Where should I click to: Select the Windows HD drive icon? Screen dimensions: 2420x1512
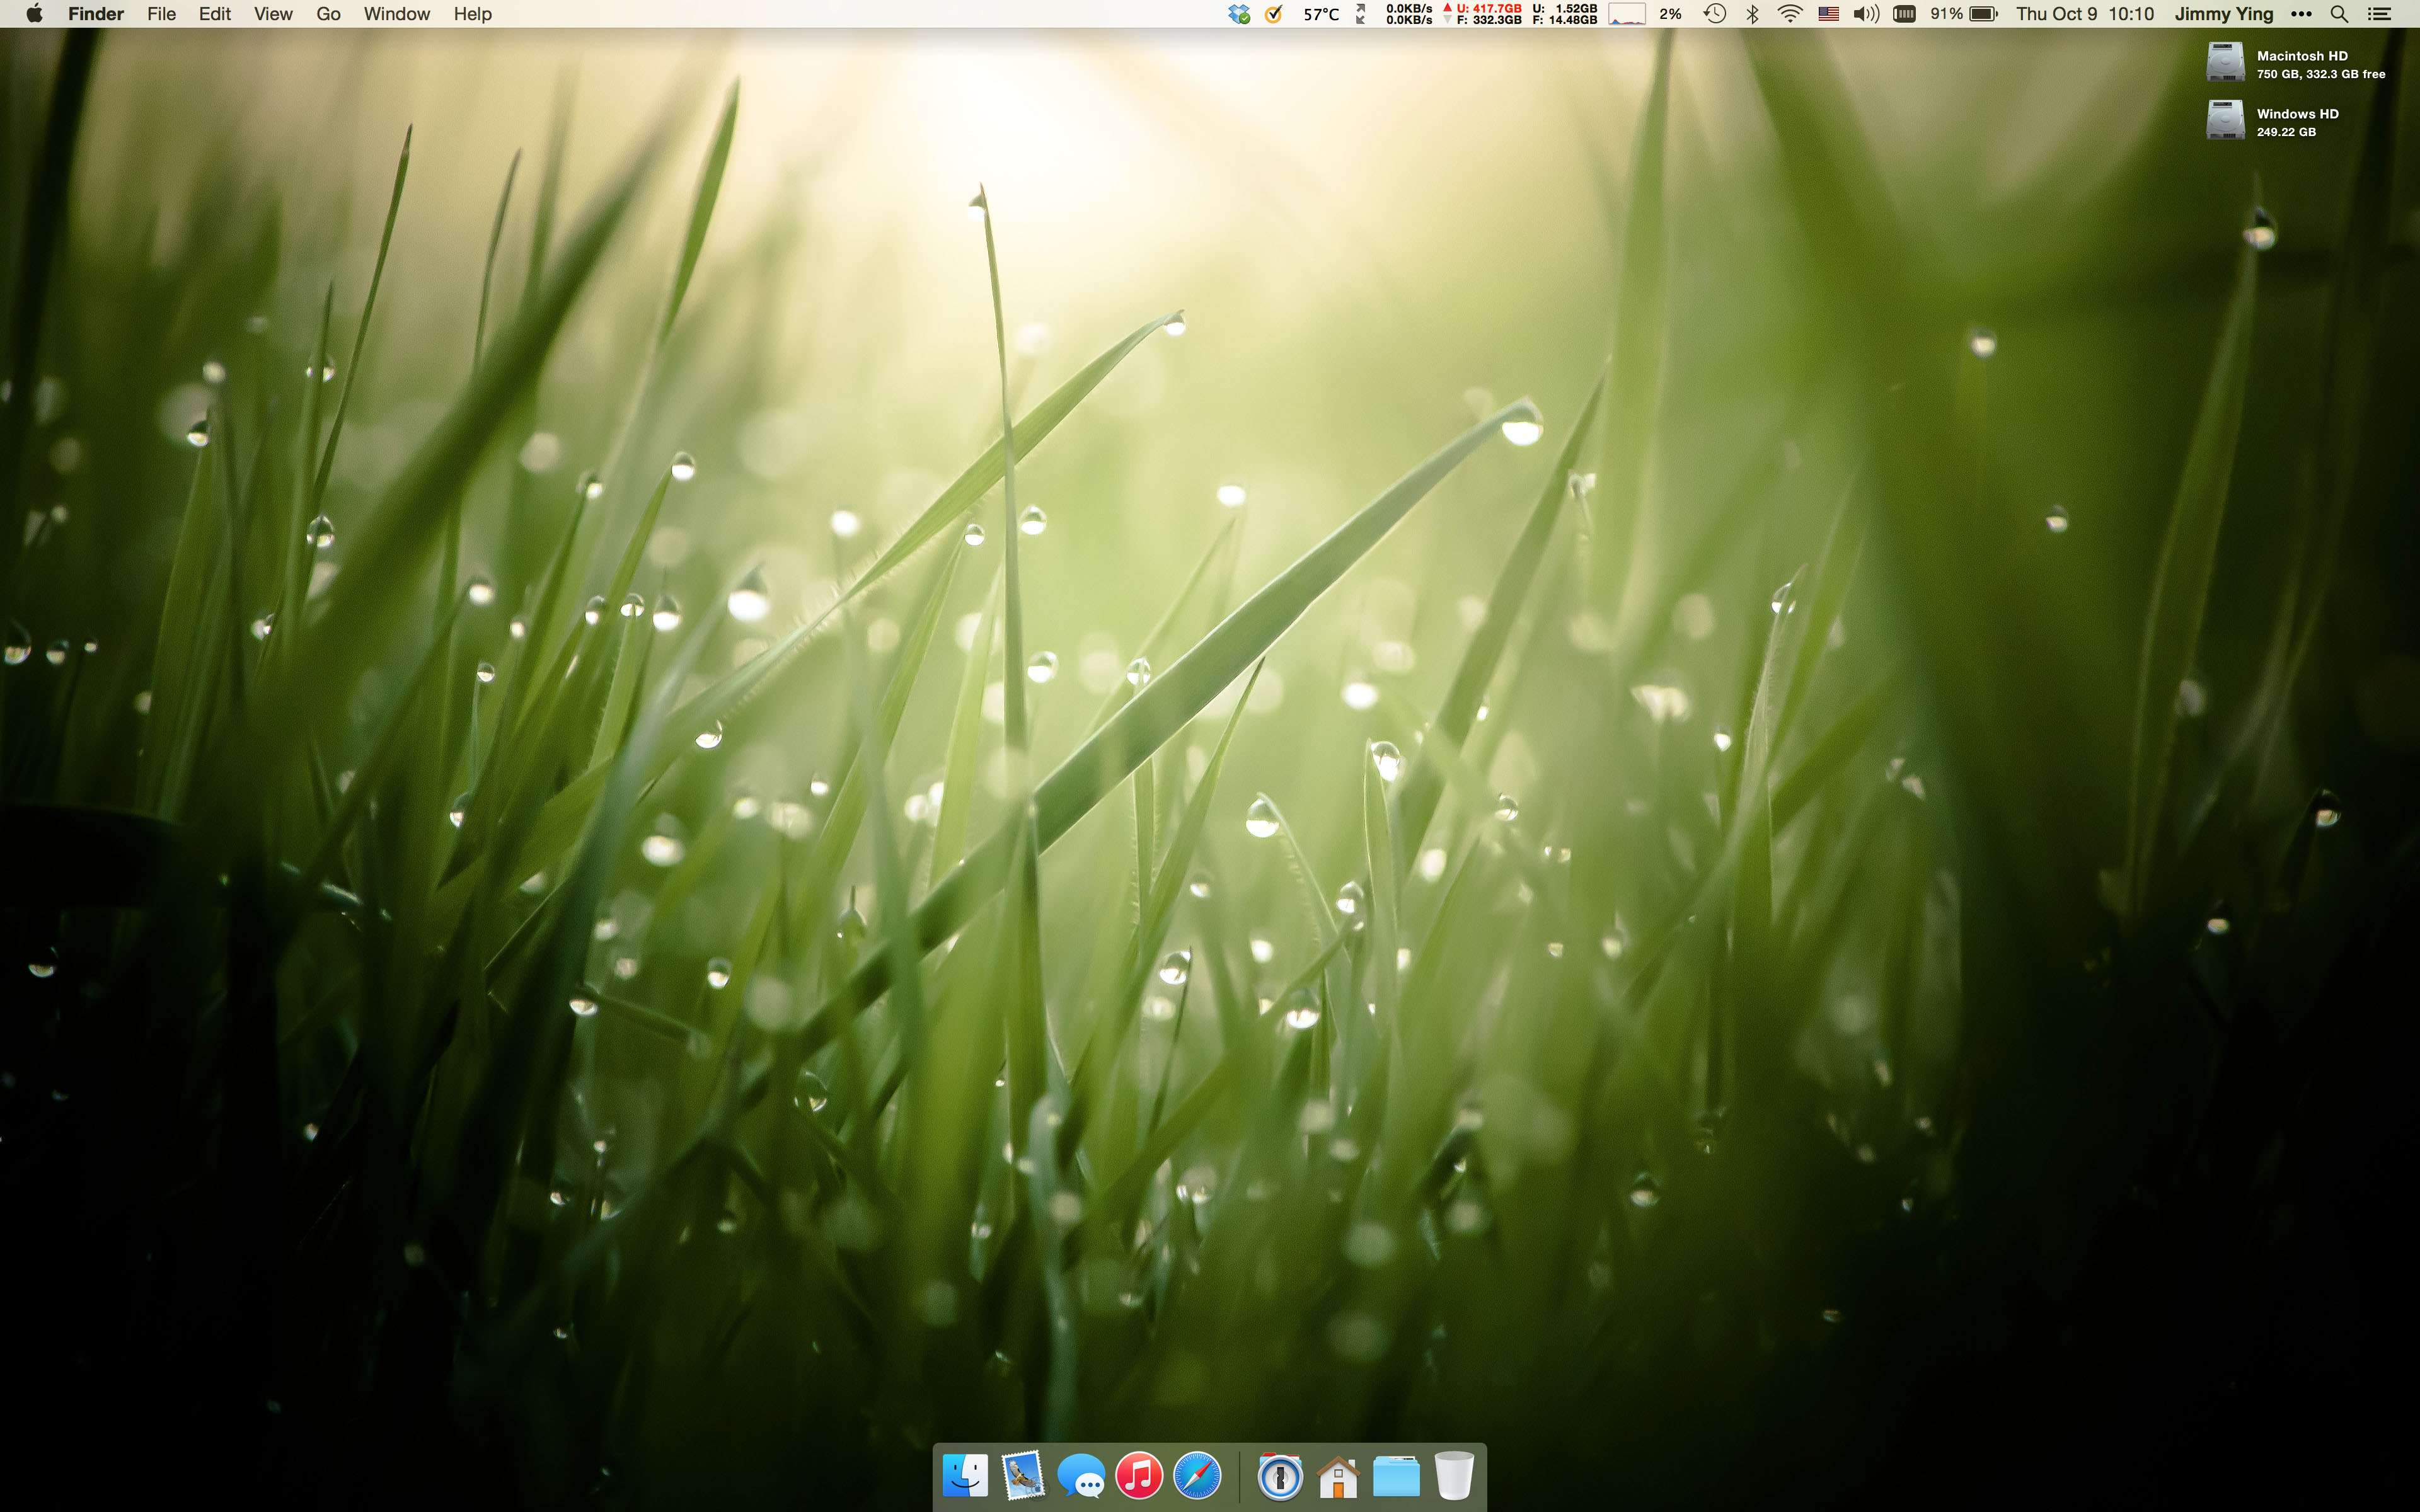[x=2225, y=120]
